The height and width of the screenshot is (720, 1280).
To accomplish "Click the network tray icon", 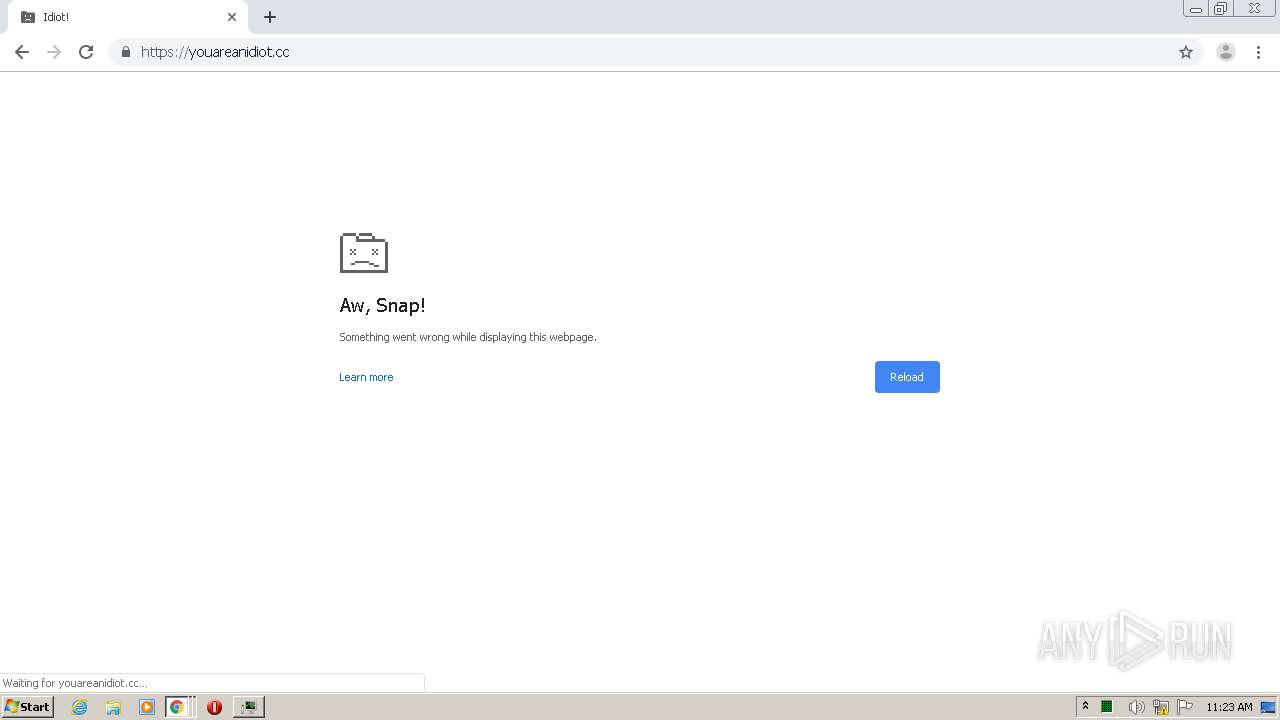I will (1161, 707).
